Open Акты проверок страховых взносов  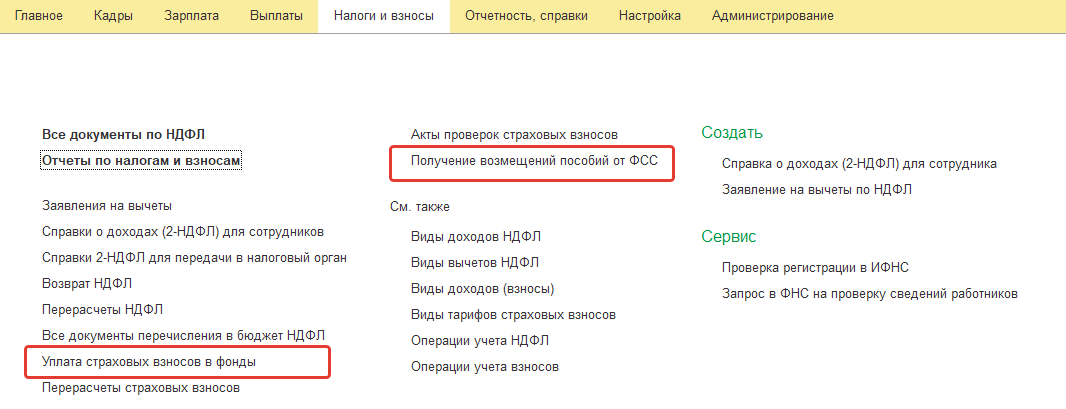[514, 135]
